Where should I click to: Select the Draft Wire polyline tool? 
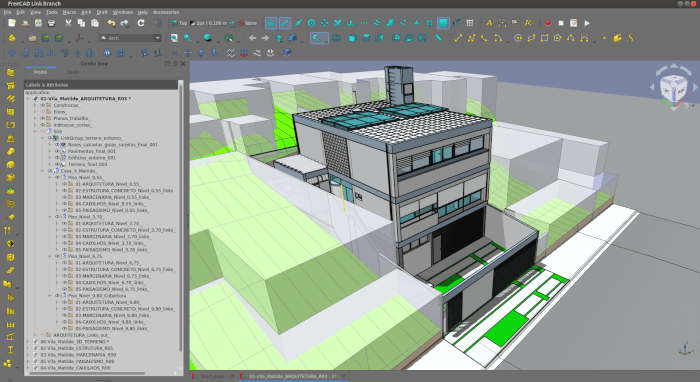(x=471, y=38)
